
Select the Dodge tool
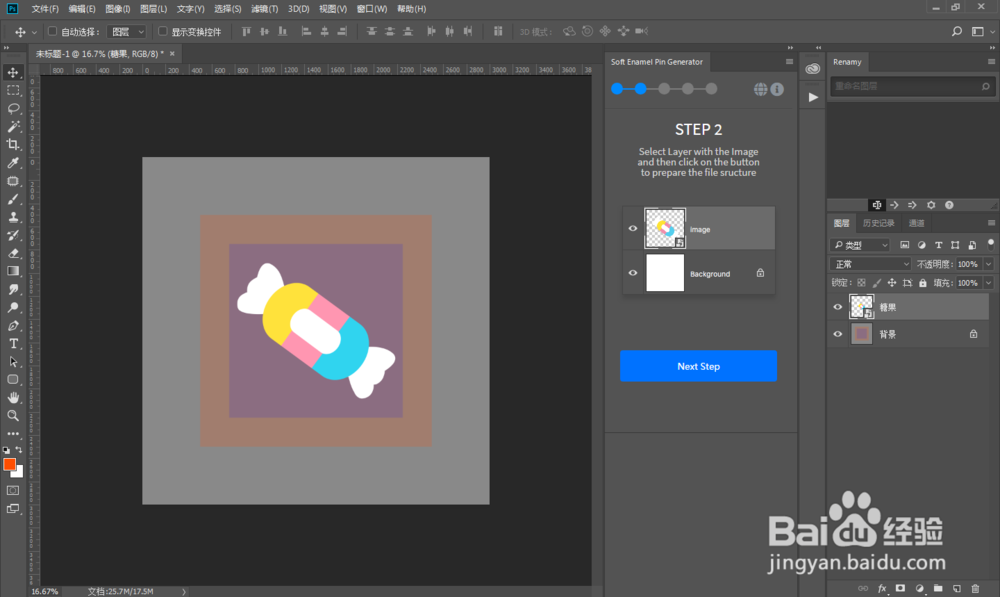(13, 307)
